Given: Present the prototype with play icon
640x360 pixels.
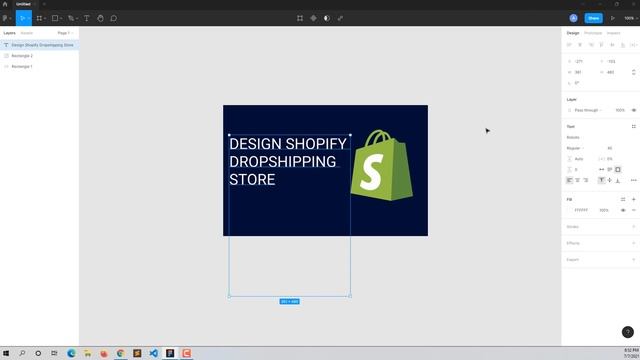Looking at the screenshot, I should point(613,18).
